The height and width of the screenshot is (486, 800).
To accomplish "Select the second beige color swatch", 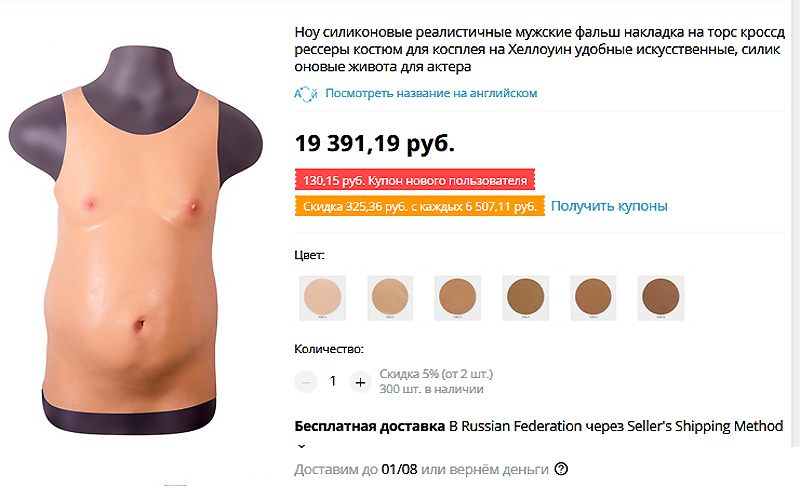I will 390,298.
